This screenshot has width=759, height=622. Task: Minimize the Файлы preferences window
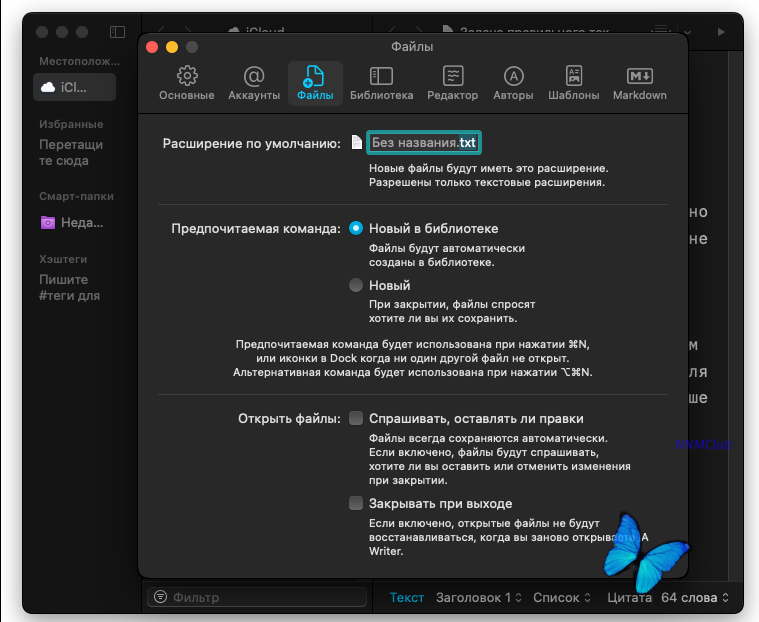tap(172, 47)
